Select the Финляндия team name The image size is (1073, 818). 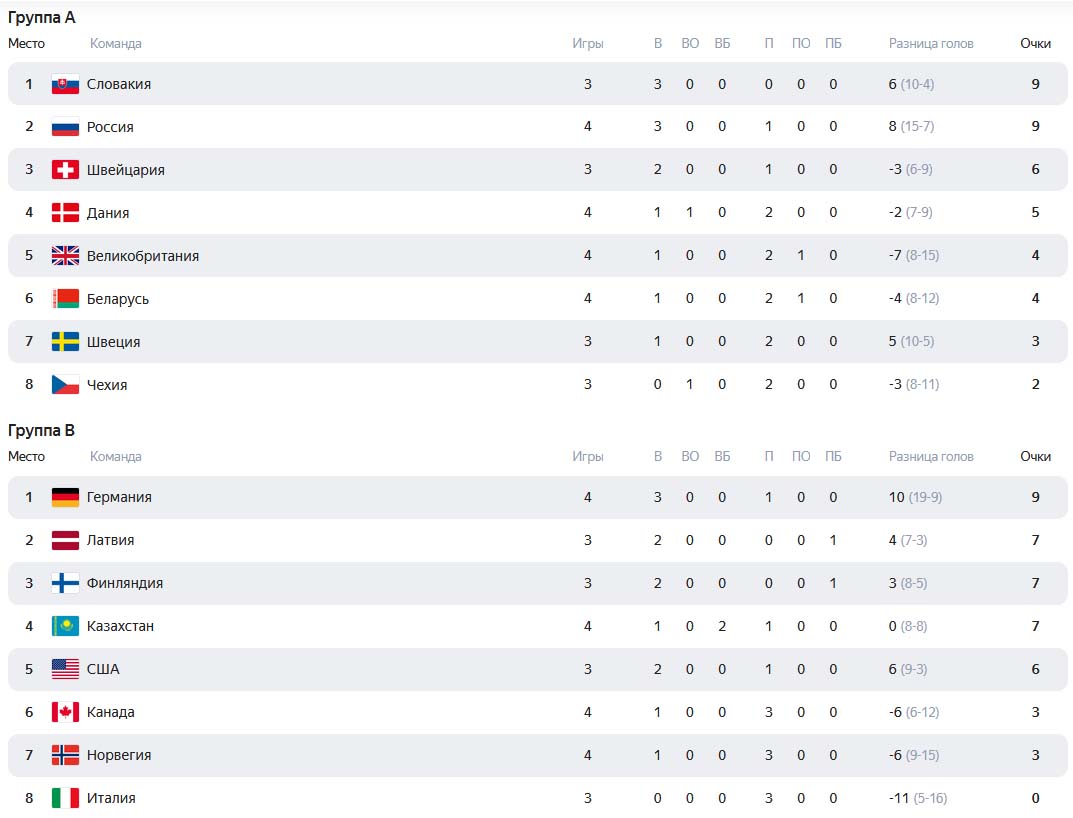pyautogui.click(x=125, y=583)
